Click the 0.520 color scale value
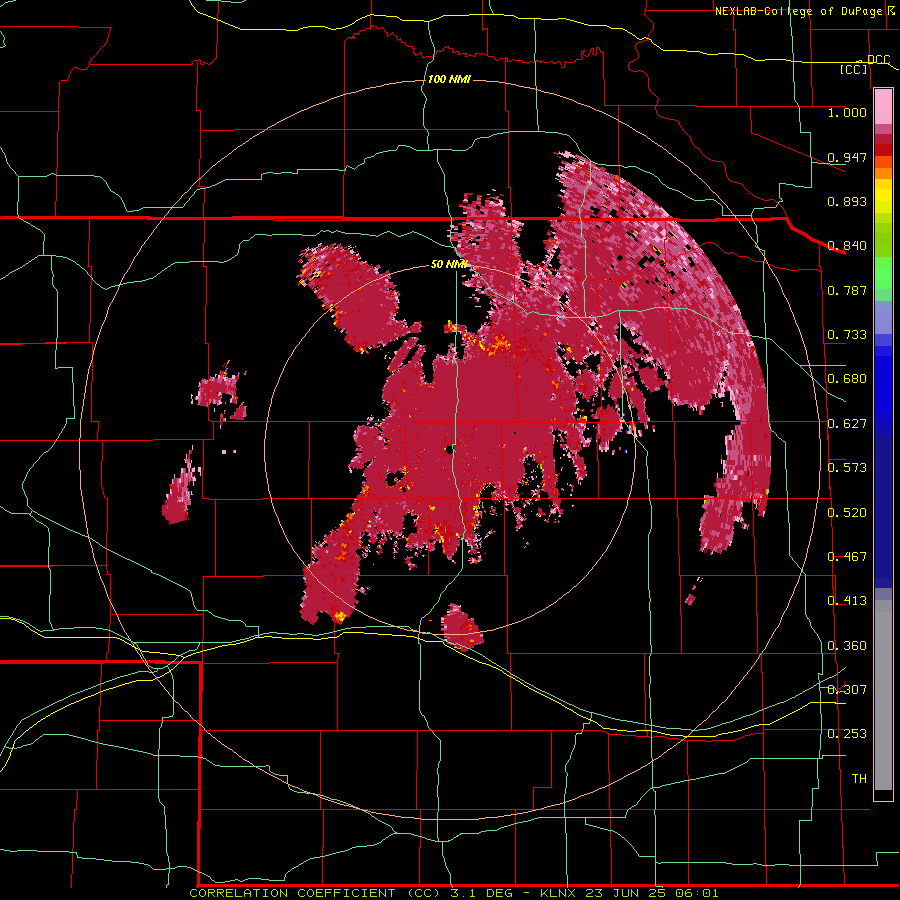 point(847,513)
